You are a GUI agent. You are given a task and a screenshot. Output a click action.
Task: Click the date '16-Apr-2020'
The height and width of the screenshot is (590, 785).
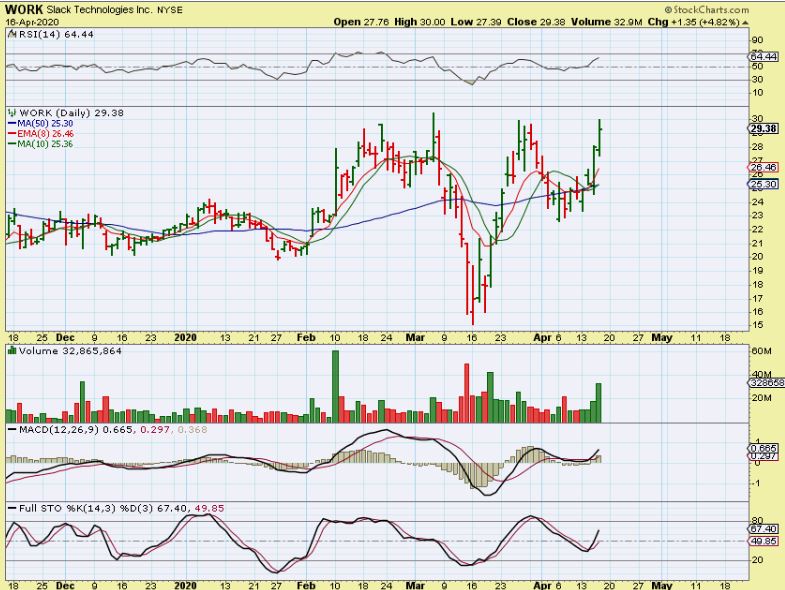click(x=32, y=23)
